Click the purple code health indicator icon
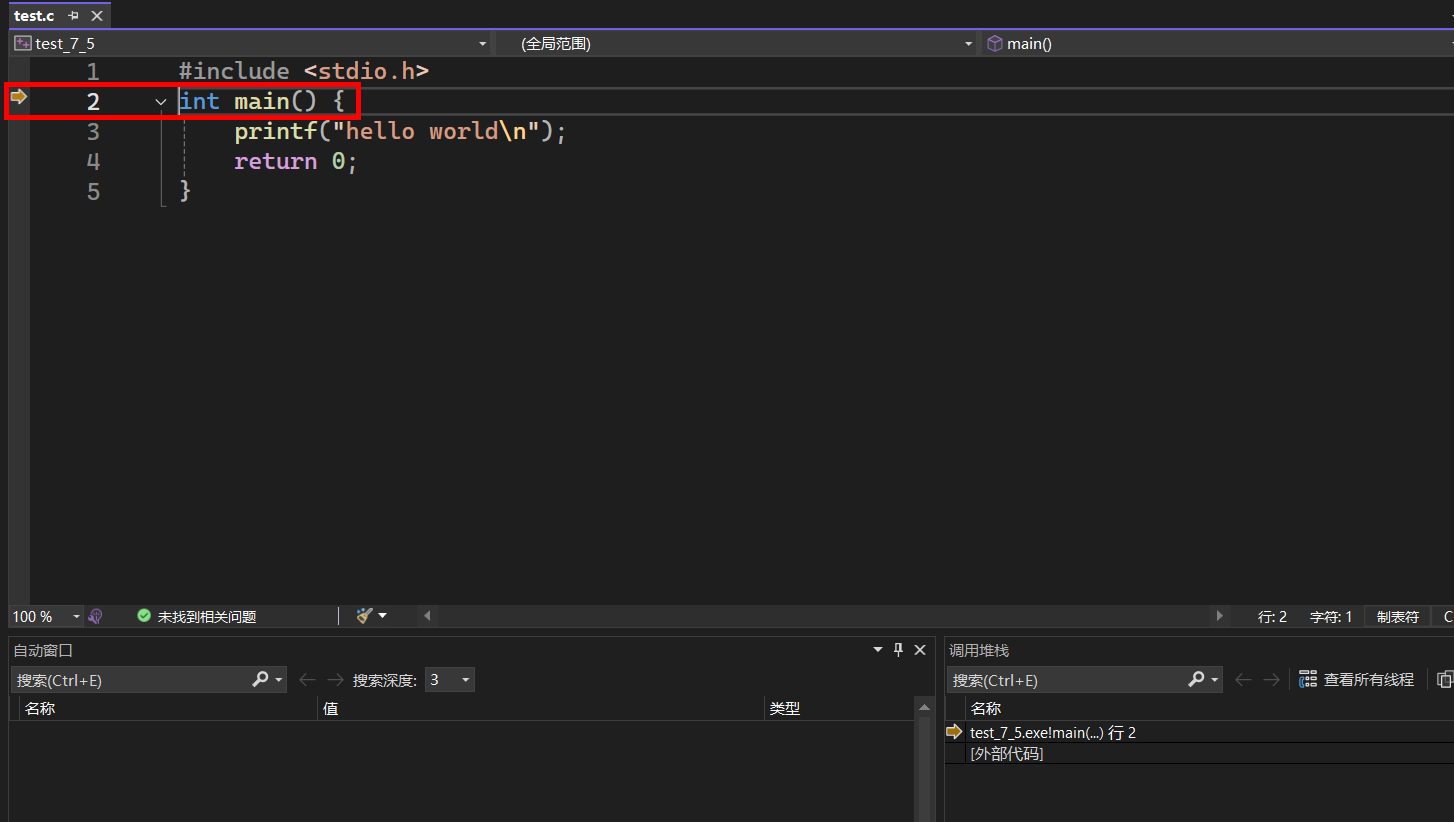 click(96, 617)
